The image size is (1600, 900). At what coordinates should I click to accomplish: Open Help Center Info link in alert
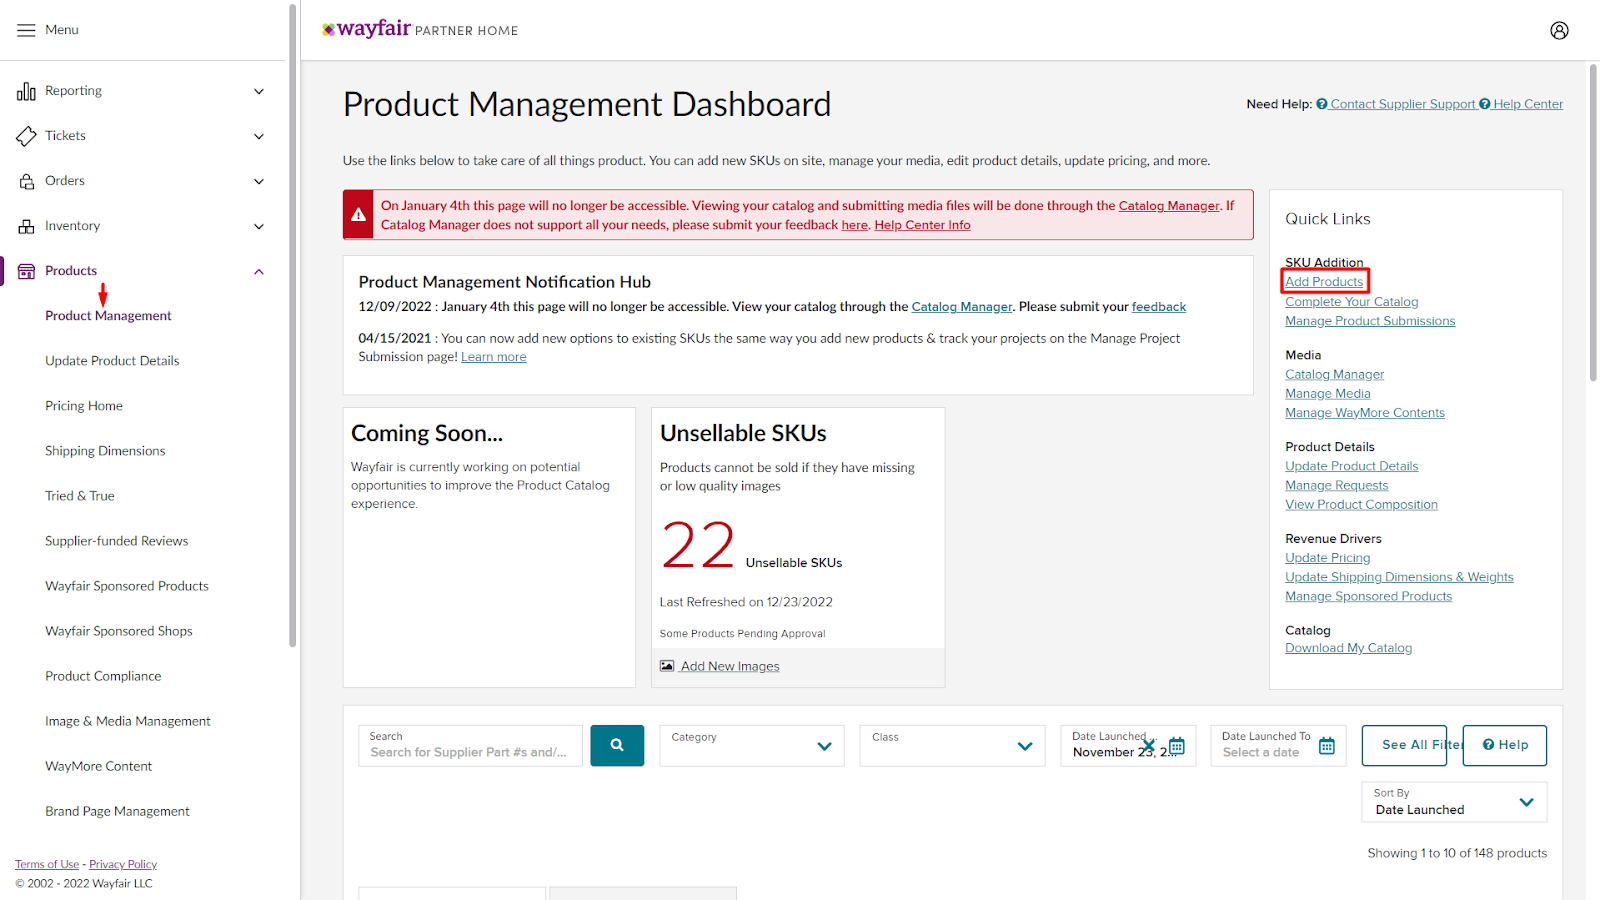(x=922, y=225)
